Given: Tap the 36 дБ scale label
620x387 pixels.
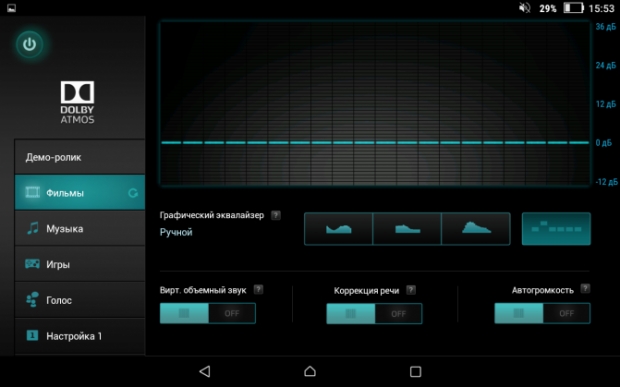Looking at the screenshot, I should click(x=606, y=26).
